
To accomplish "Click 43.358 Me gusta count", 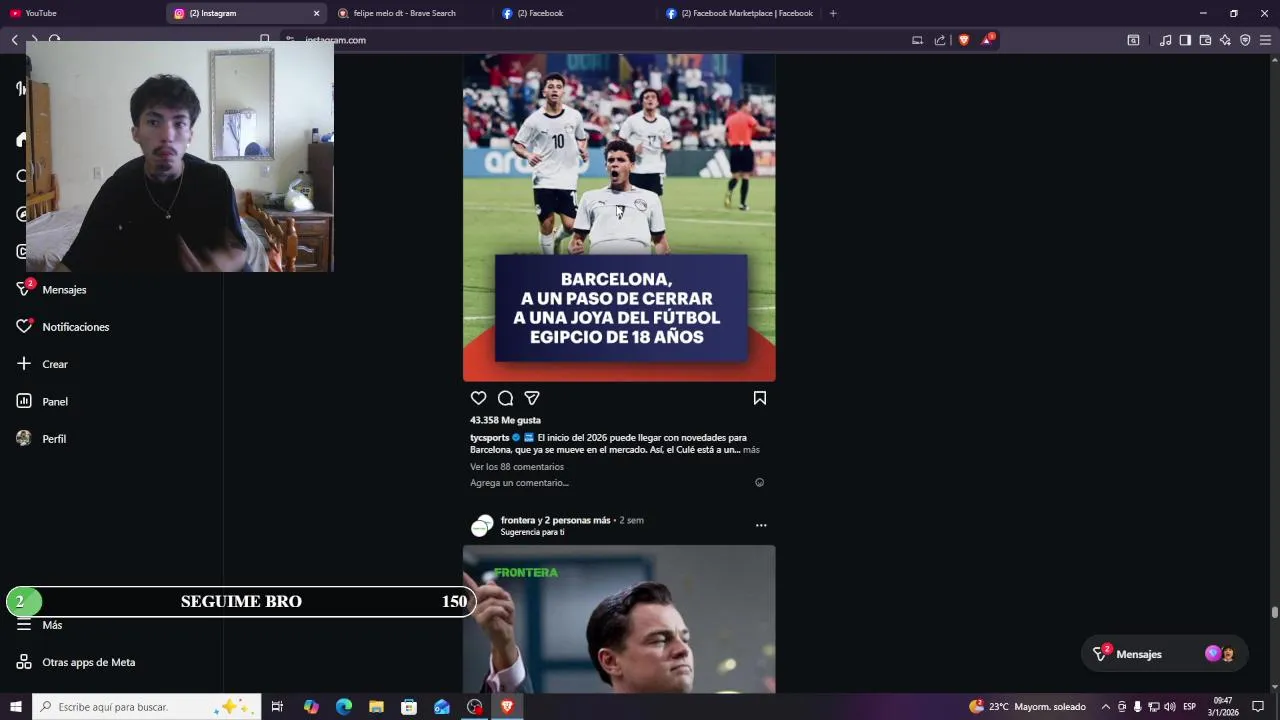I will pos(505,420).
